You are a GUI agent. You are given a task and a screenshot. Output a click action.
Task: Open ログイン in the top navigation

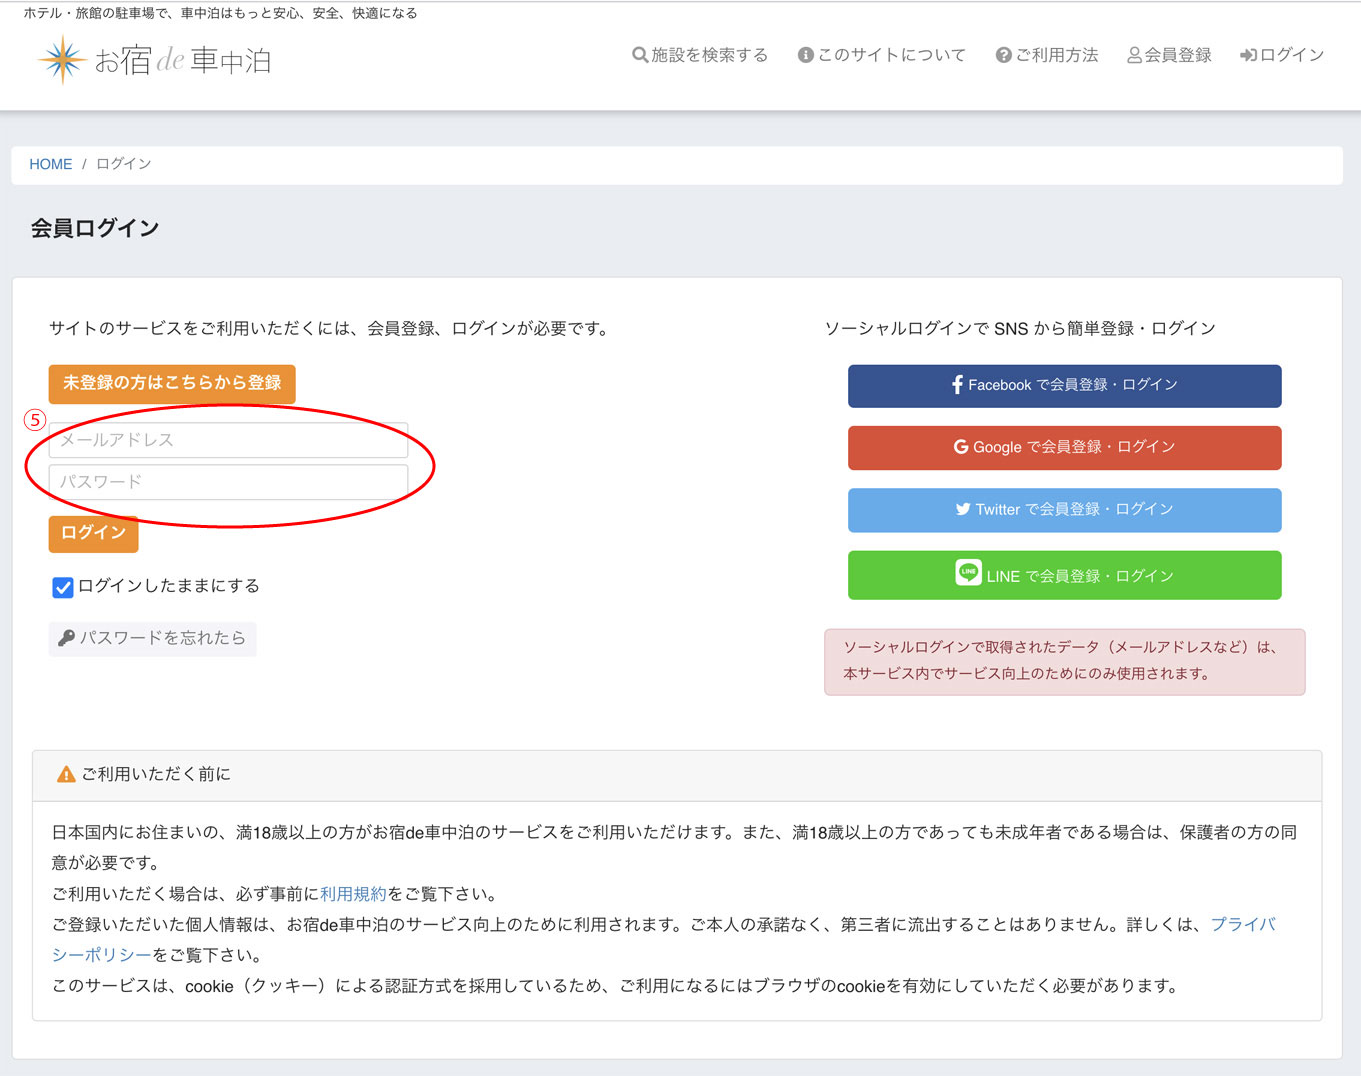click(x=1282, y=55)
